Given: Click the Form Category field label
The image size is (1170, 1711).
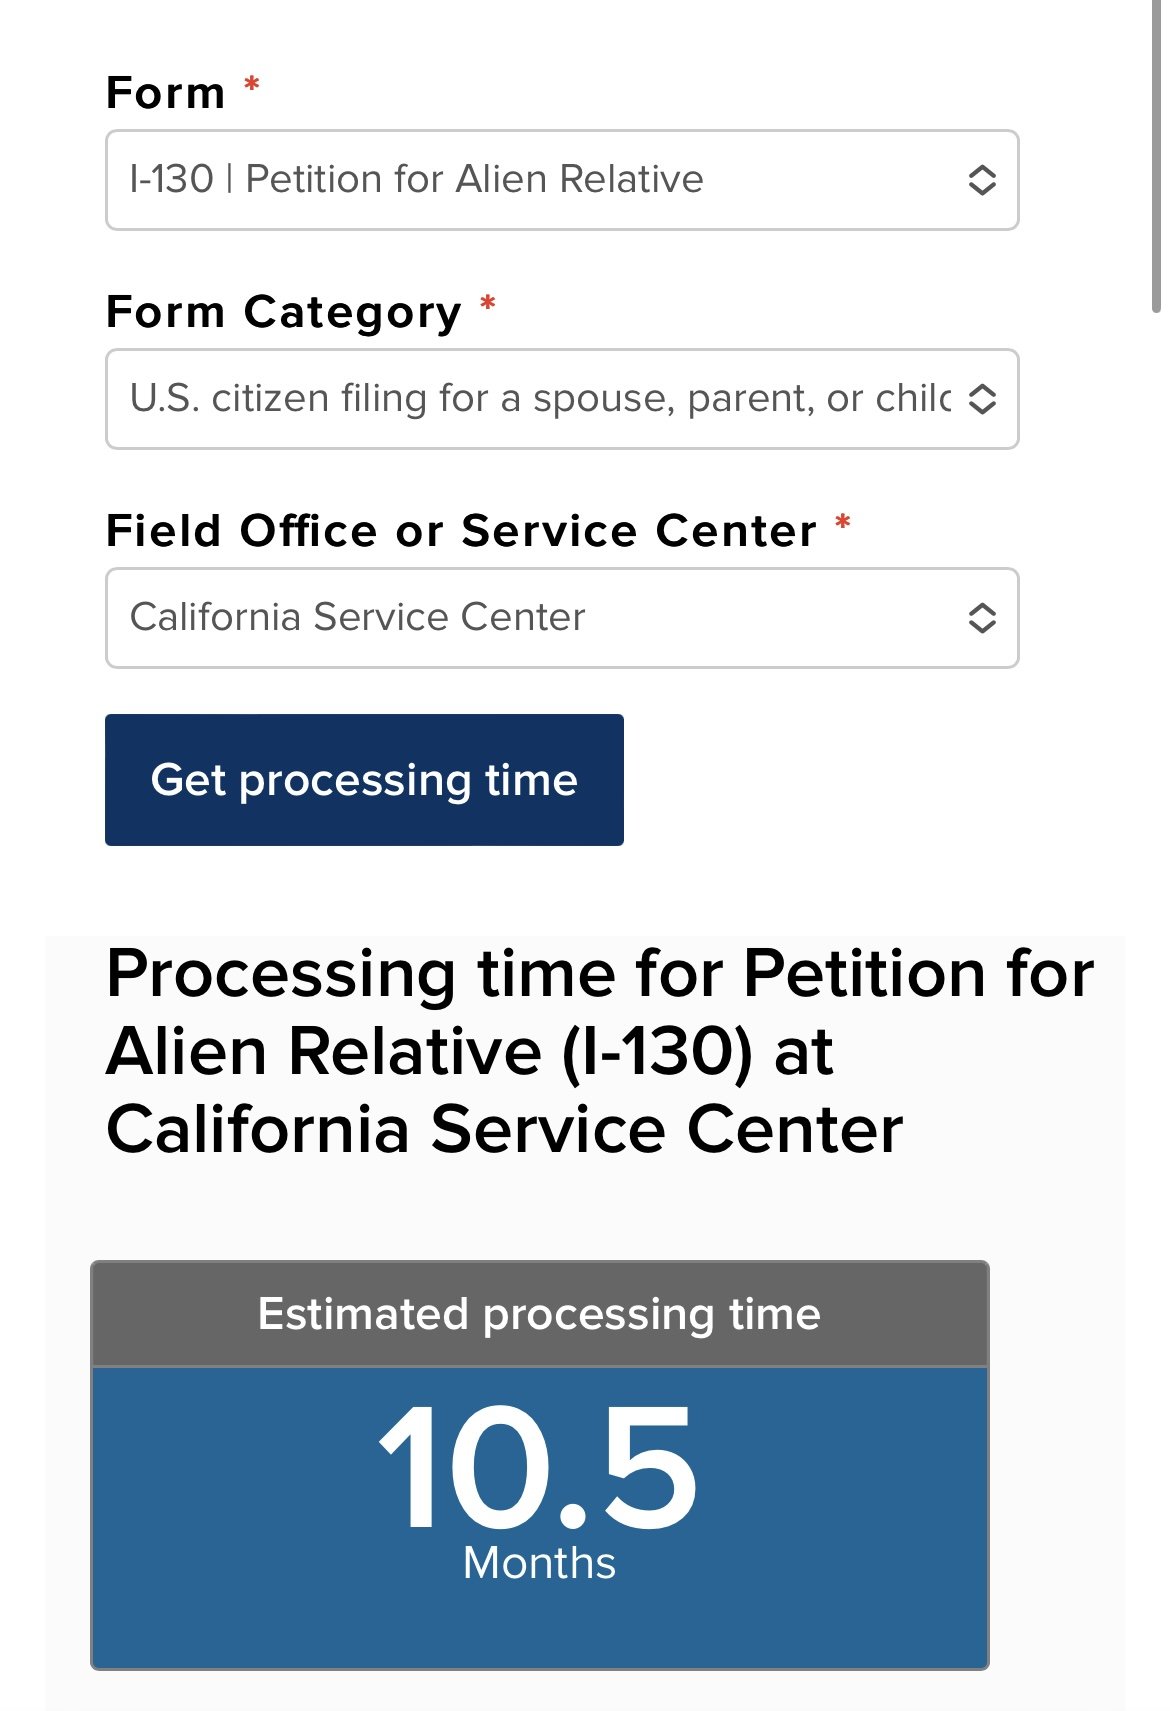Looking at the screenshot, I should 284,312.
